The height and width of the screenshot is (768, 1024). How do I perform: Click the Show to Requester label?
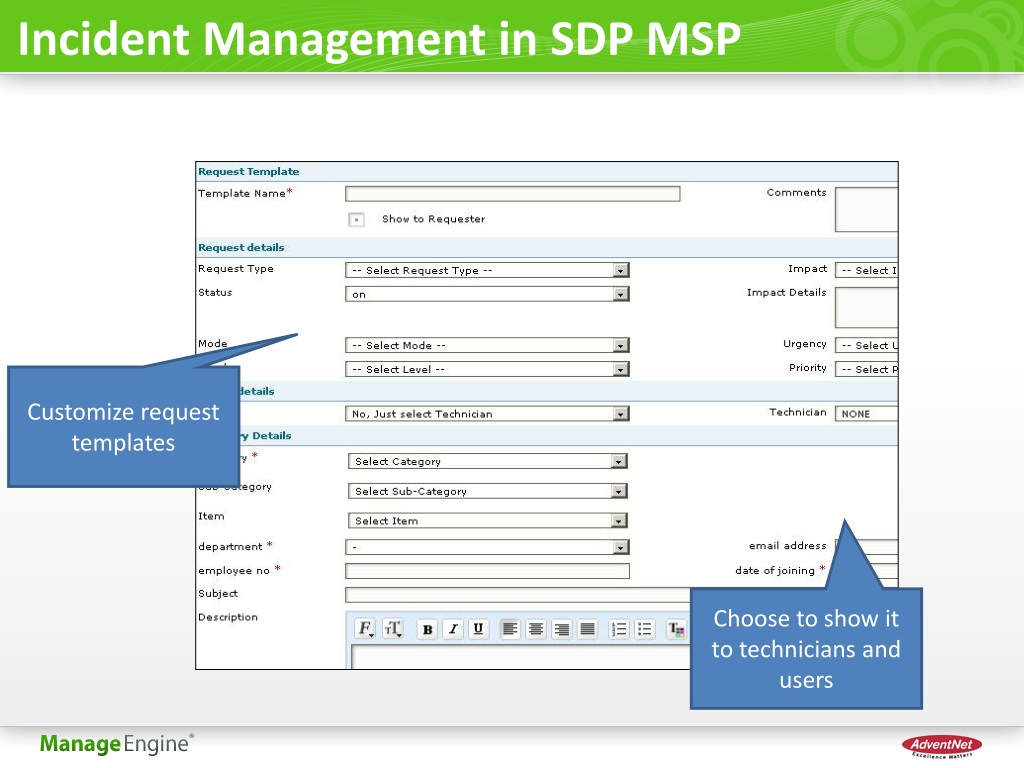(434, 219)
